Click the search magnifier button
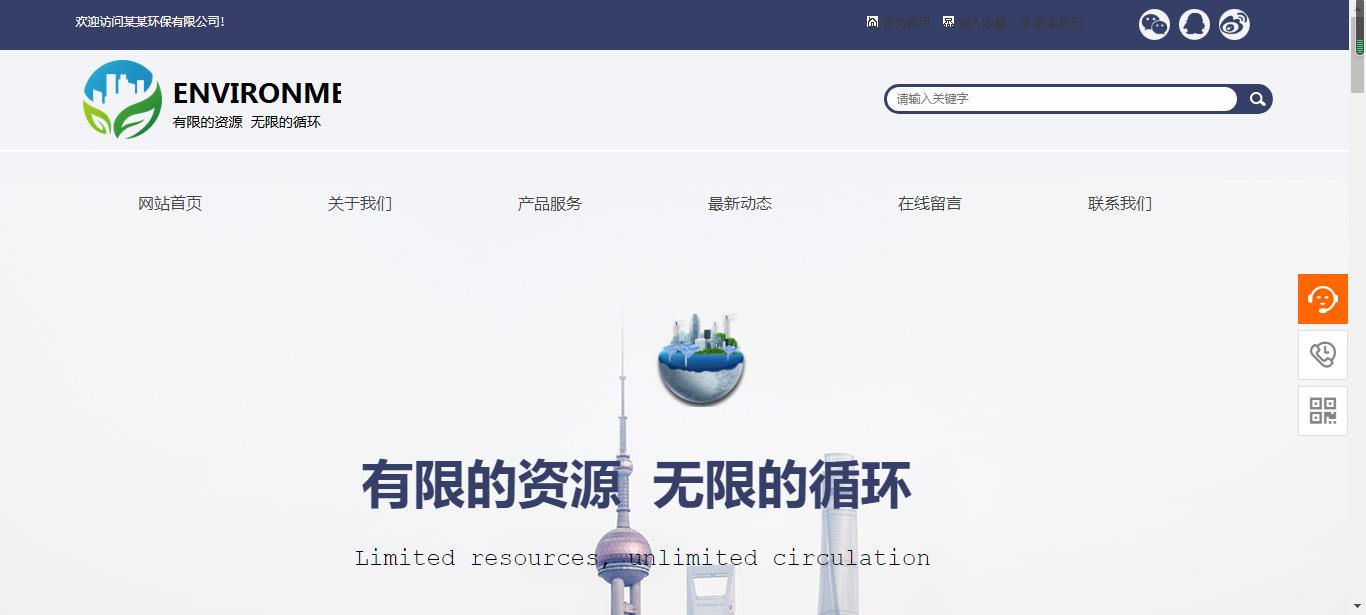This screenshot has height=615, width=1366. tap(1257, 99)
